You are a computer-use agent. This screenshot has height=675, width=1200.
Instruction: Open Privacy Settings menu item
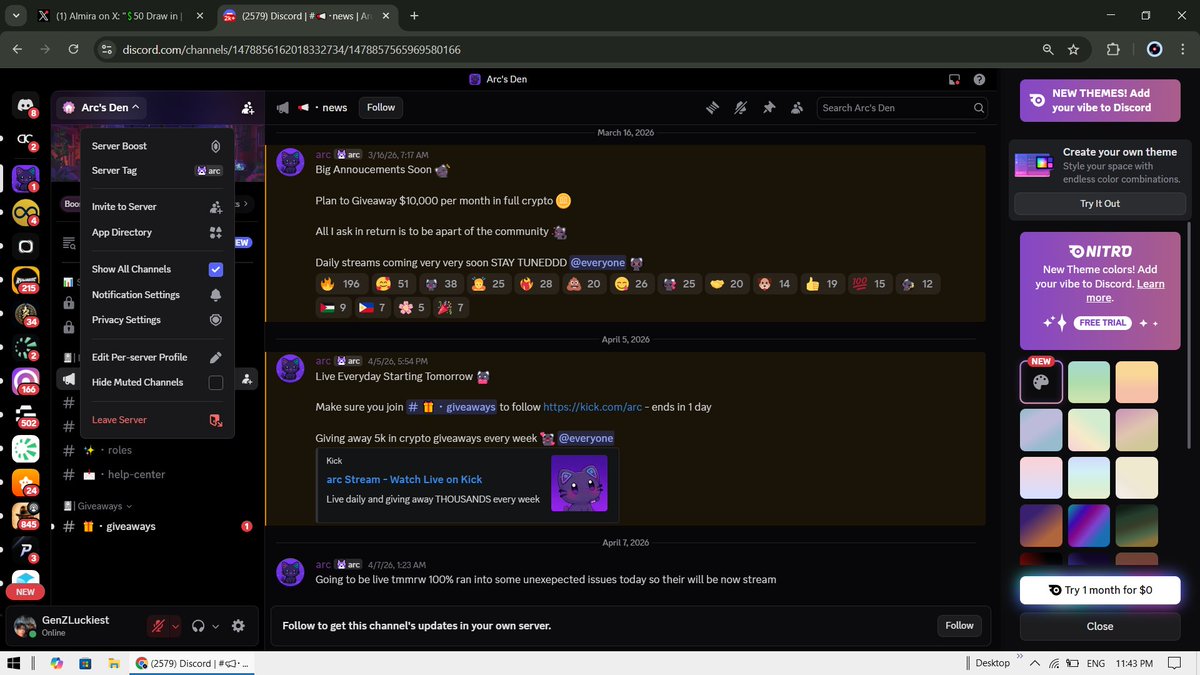point(157,320)
